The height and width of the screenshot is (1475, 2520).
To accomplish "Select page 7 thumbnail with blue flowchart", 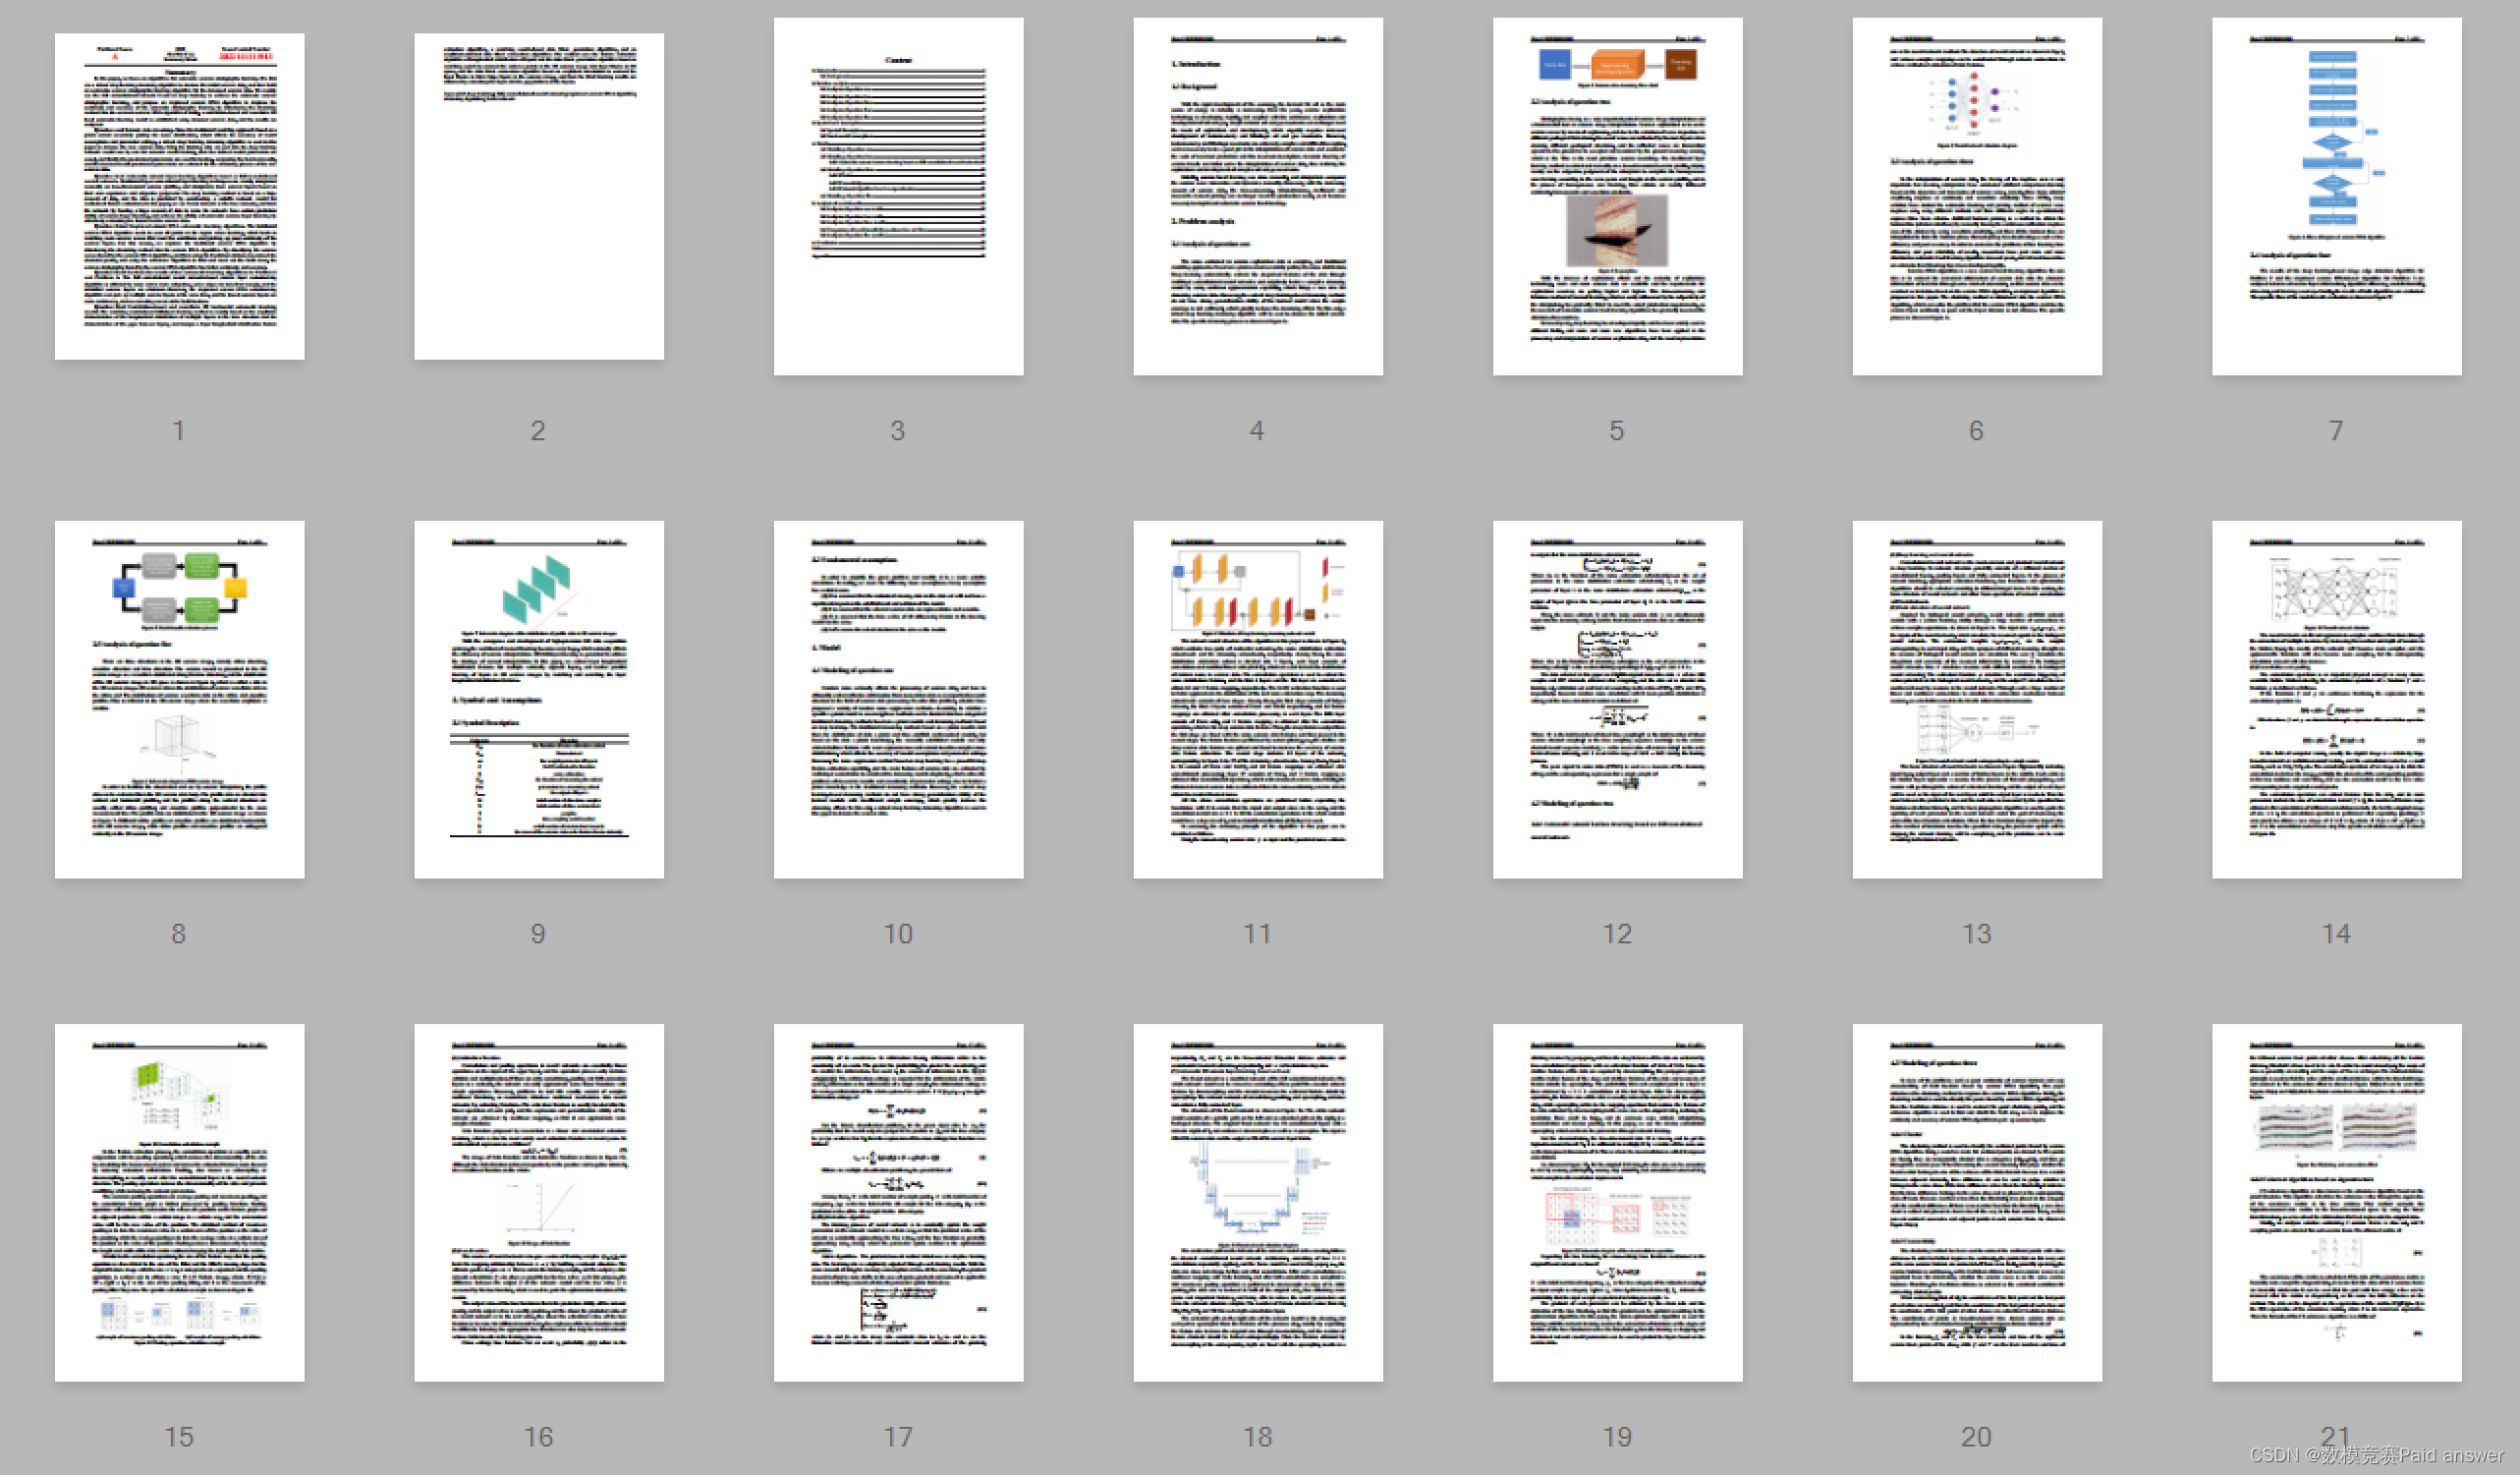I will 2336,196.
